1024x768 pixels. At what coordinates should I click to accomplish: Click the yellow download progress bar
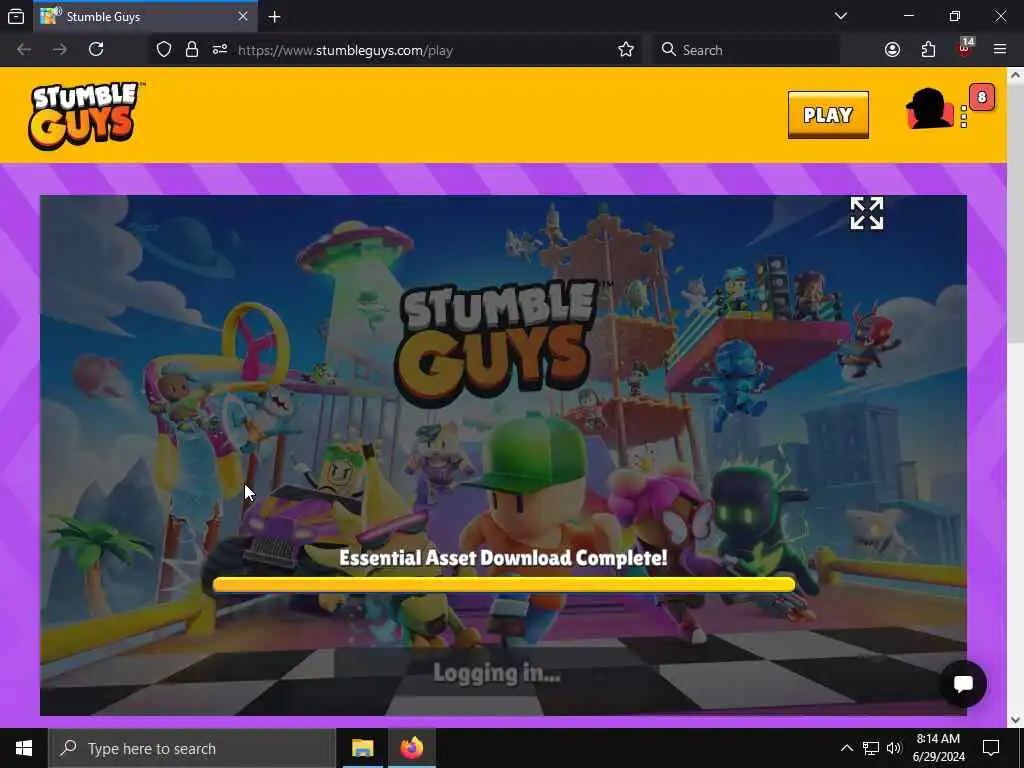[x=504, y=584]
